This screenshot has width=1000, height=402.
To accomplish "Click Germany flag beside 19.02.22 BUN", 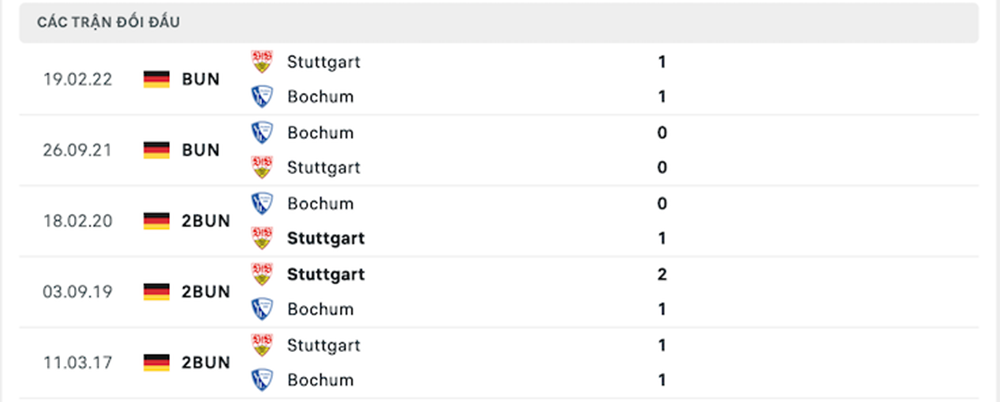I will pos(157,79).
